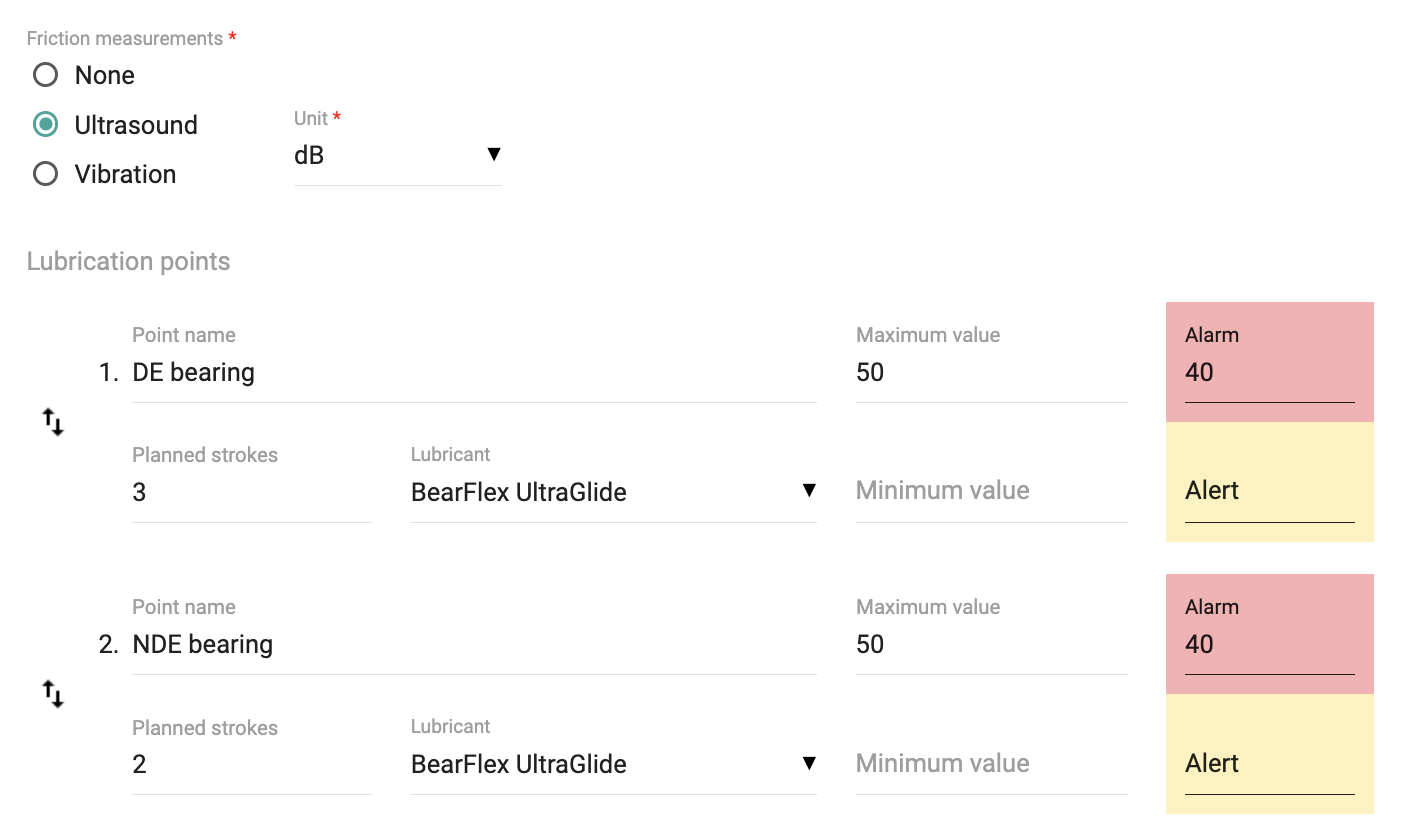Click reorder arrows icon for DE bearing
Screen dimensions: 1410x836
pyautogui.click(x=53, y=423)
